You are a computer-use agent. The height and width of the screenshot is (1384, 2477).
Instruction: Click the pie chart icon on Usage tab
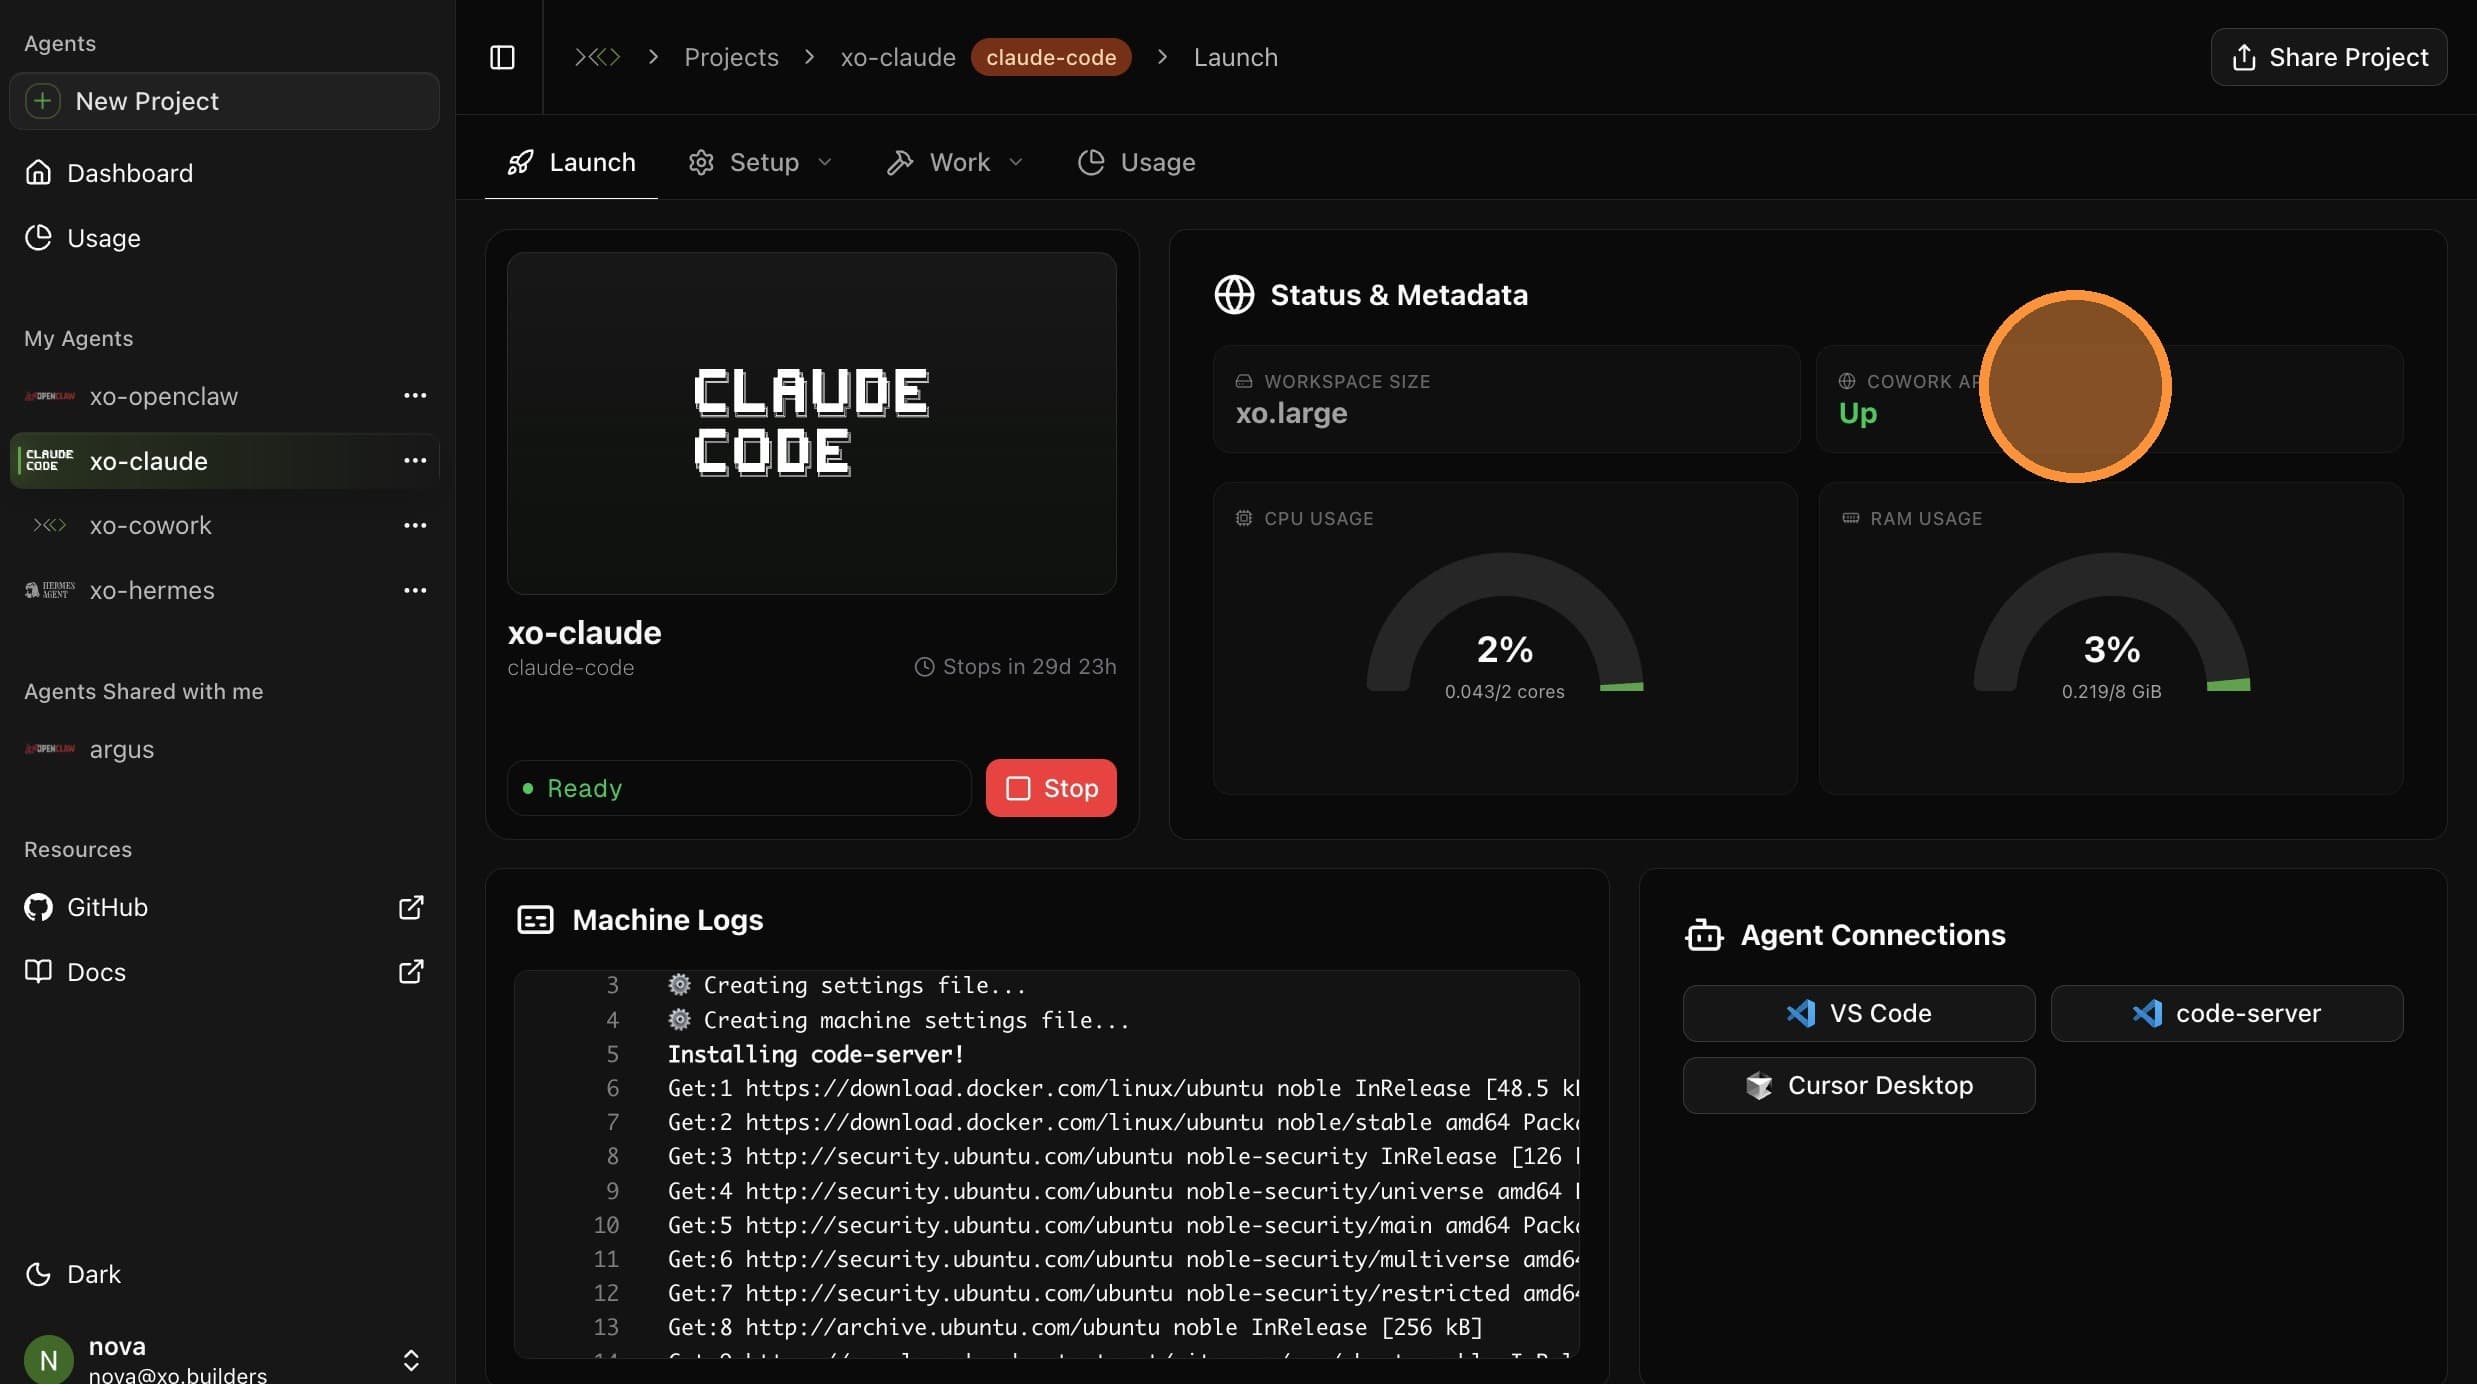[x=1091, y=162]
